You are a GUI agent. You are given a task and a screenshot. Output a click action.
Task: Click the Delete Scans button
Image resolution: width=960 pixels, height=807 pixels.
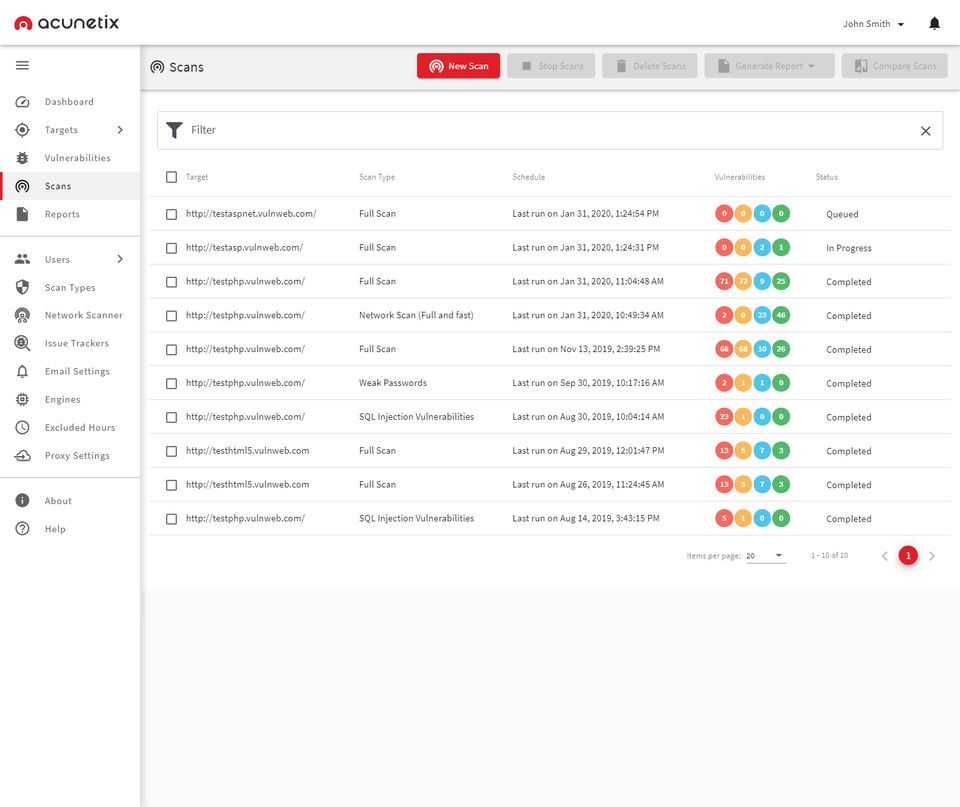[650, 66]
